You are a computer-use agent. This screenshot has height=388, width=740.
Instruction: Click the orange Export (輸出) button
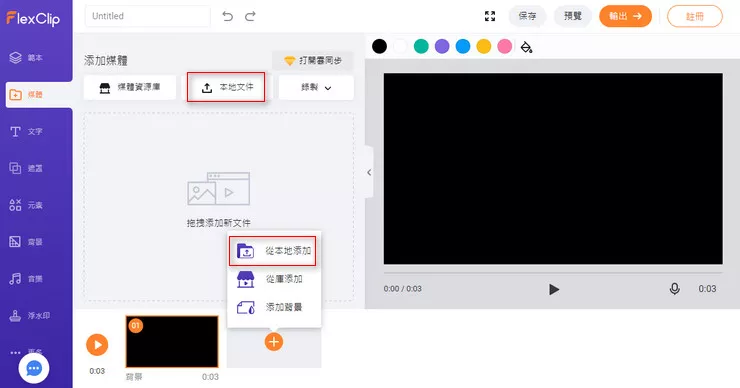pos(625,17)
